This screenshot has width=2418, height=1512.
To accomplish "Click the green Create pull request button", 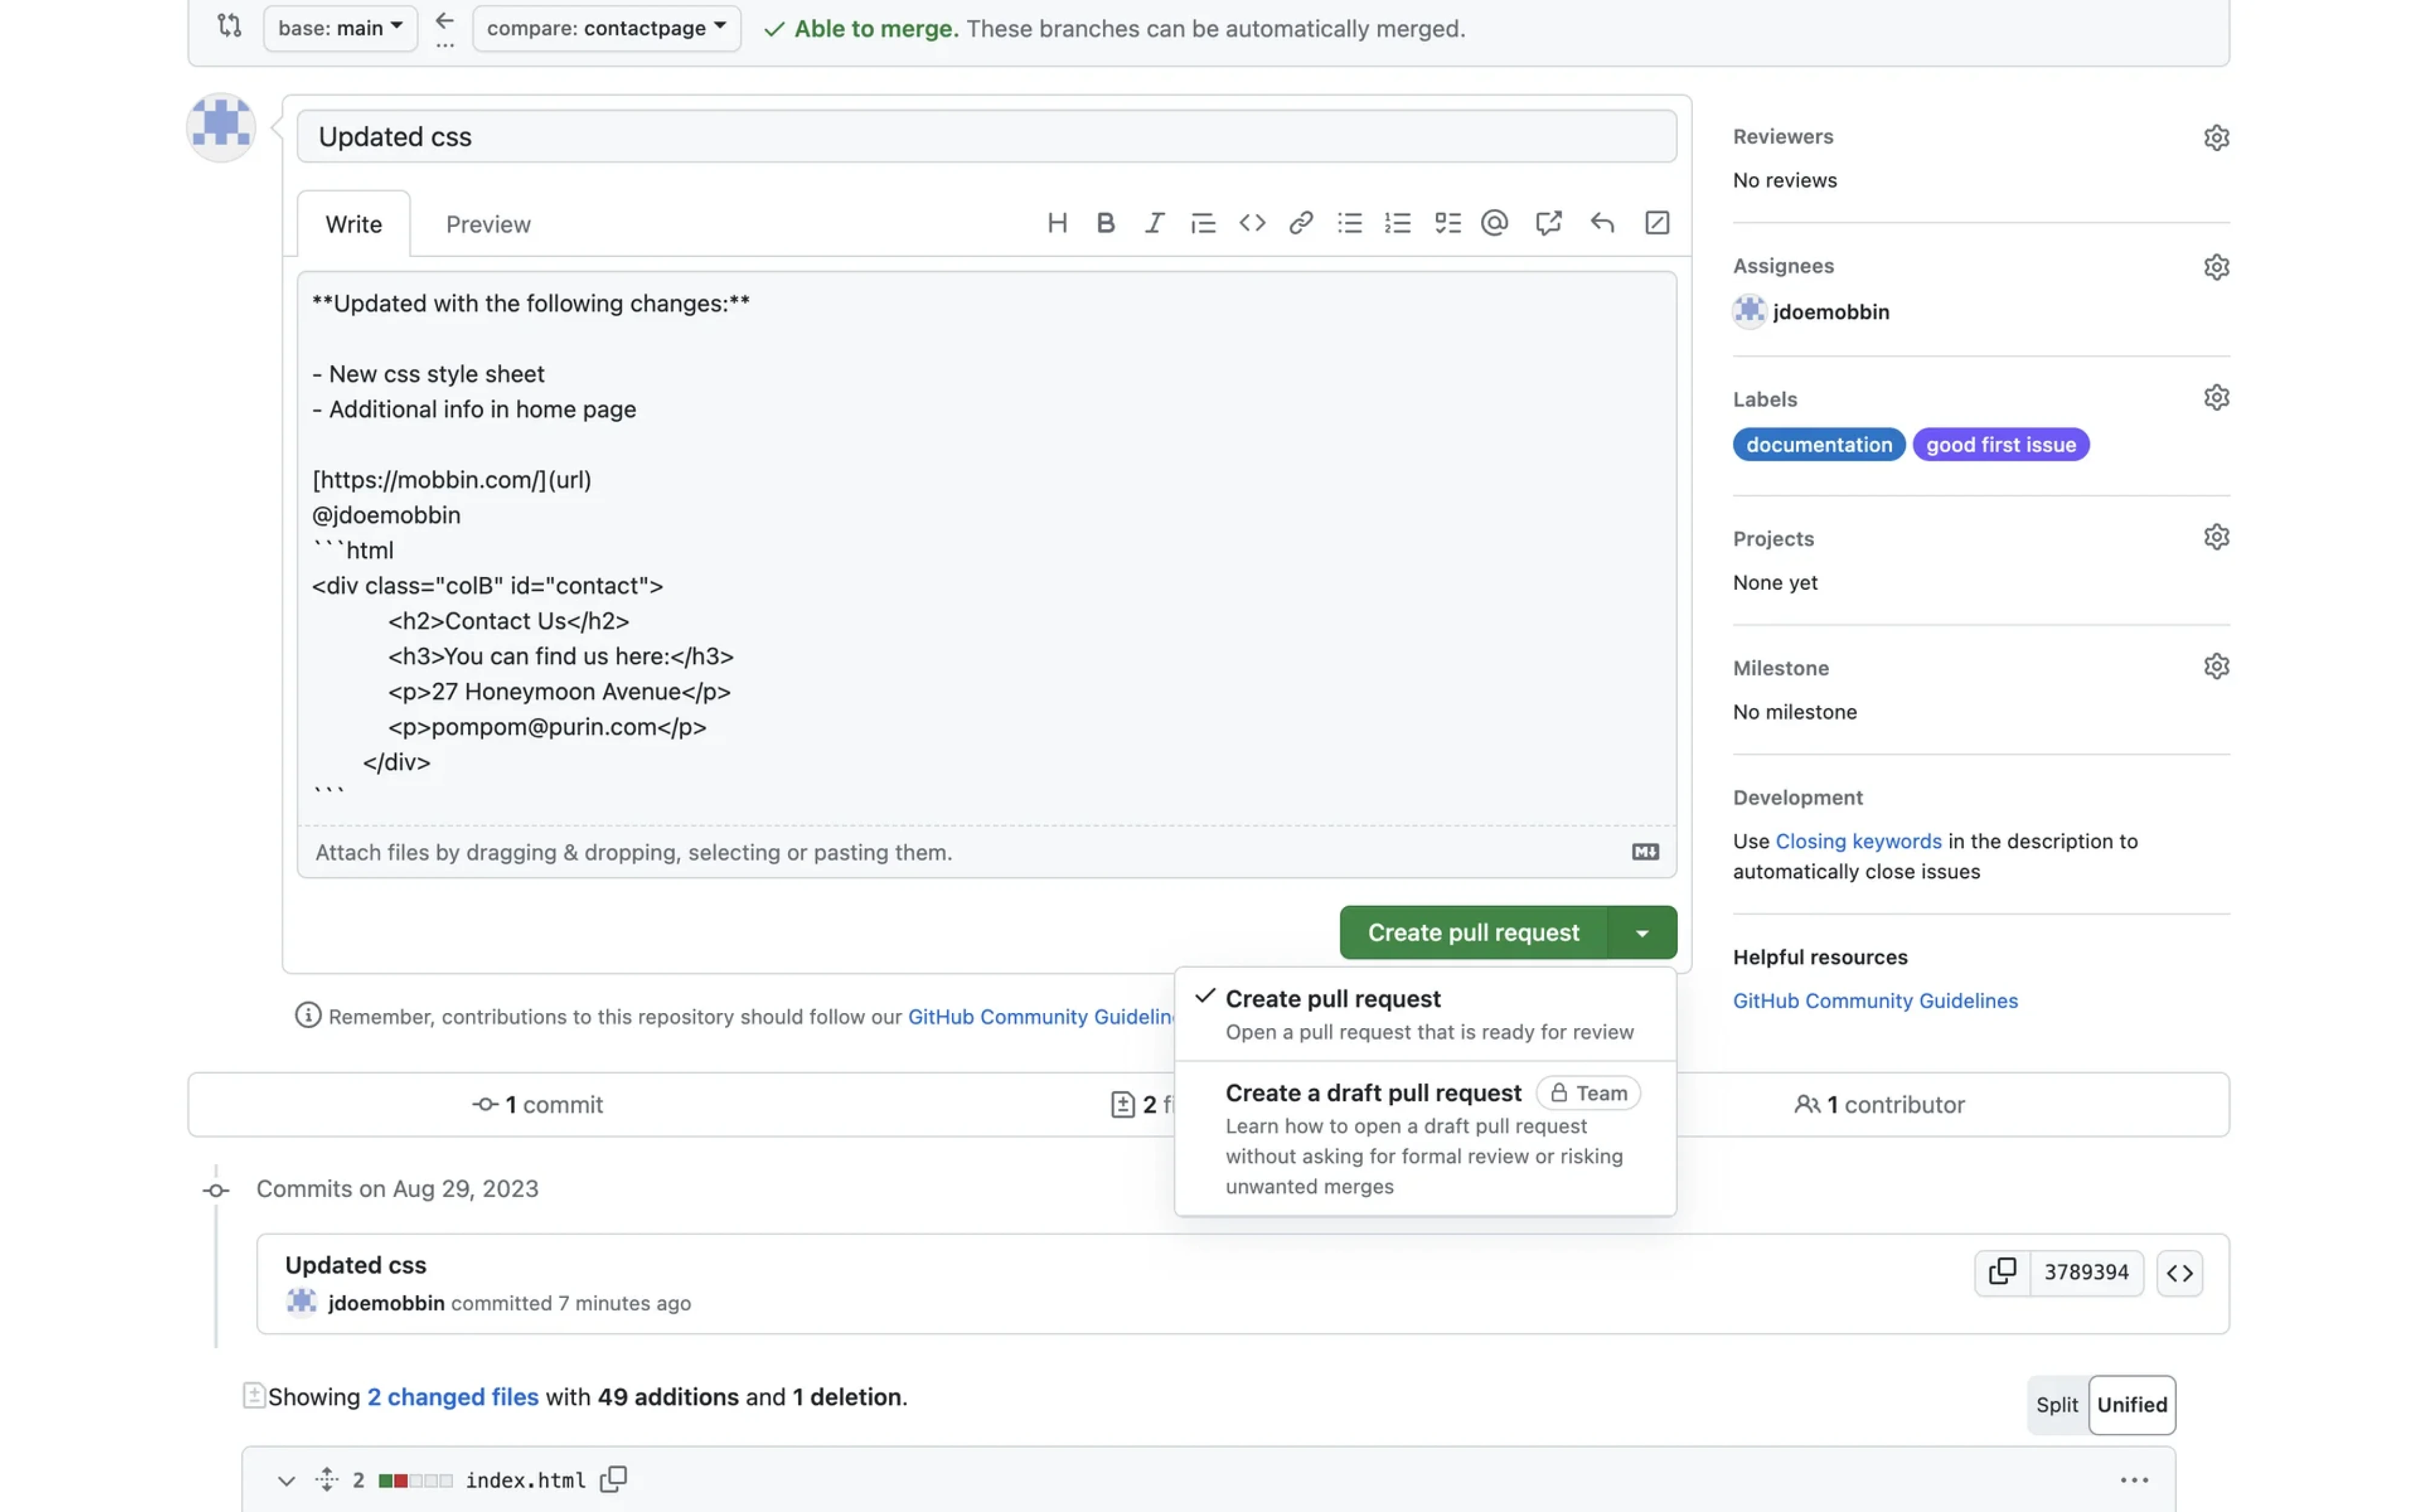I will (x=1472, y=932).
